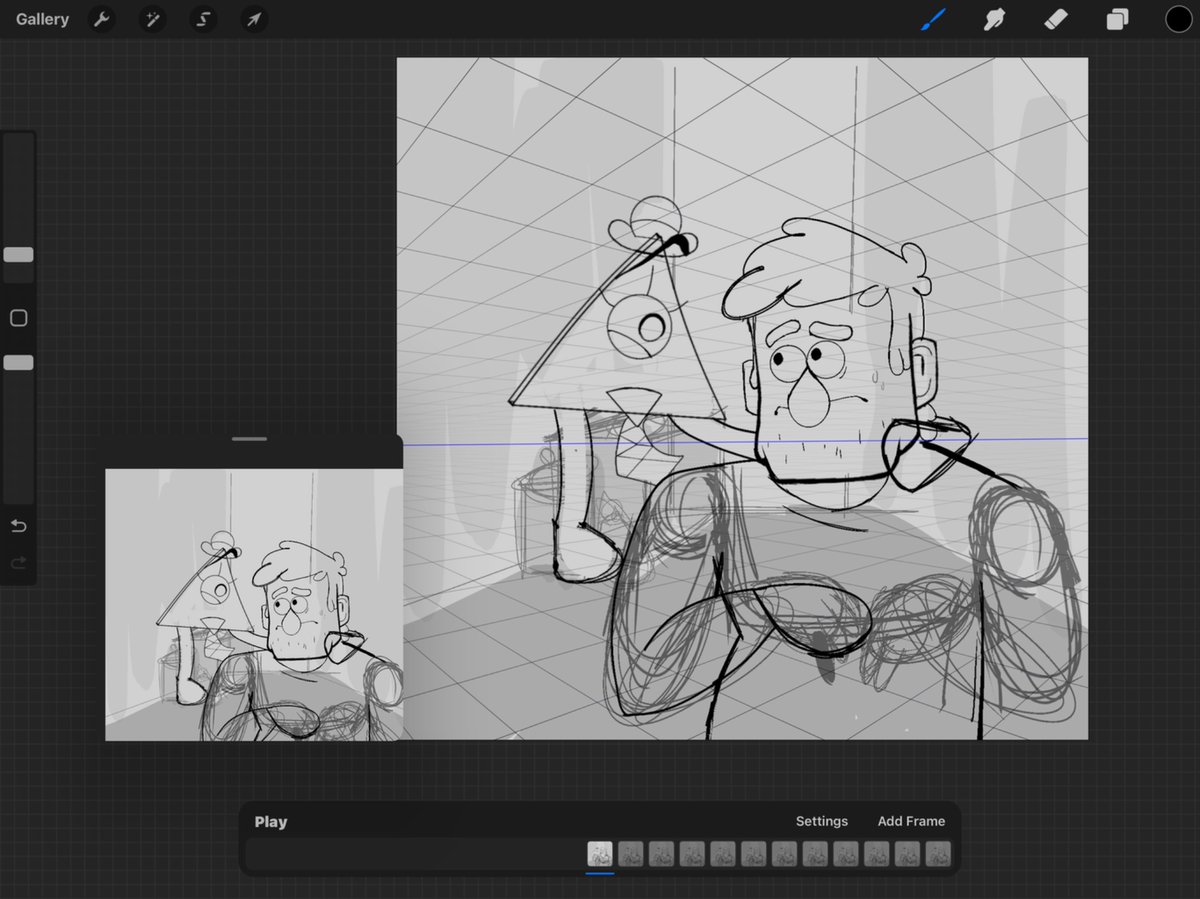Click the brush size slider handle
The height and width of the screenshot is (899, 1200).
pos(18,255)
